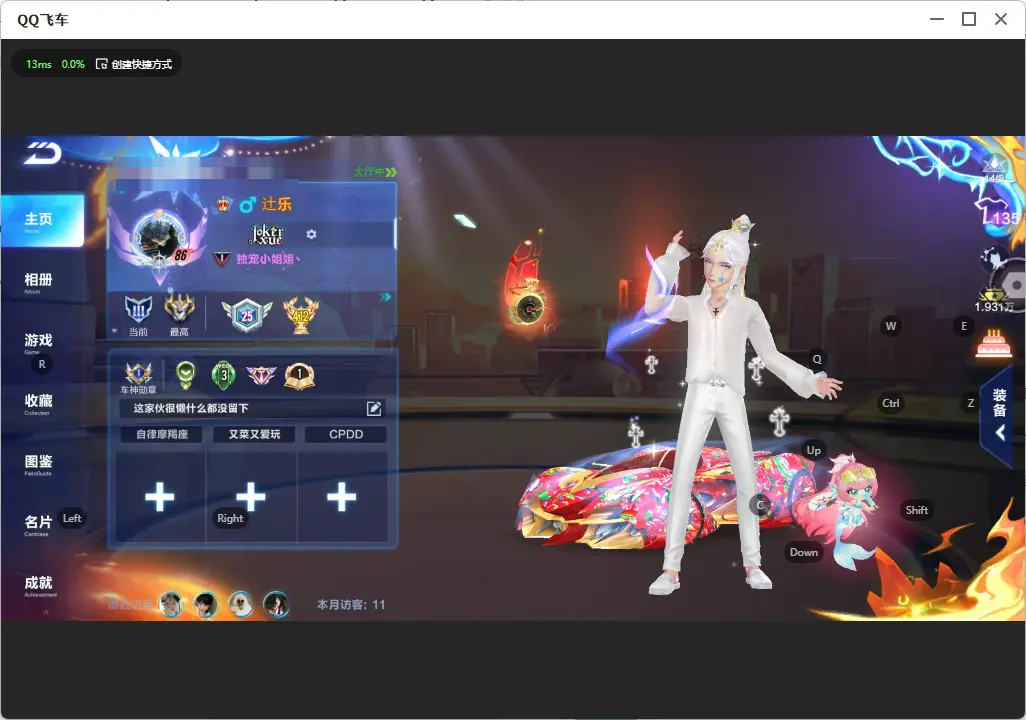1026x720 pixels.
Task: Click the male gender symbol icon
Action: pyautogui.click(x=247, y=205)
